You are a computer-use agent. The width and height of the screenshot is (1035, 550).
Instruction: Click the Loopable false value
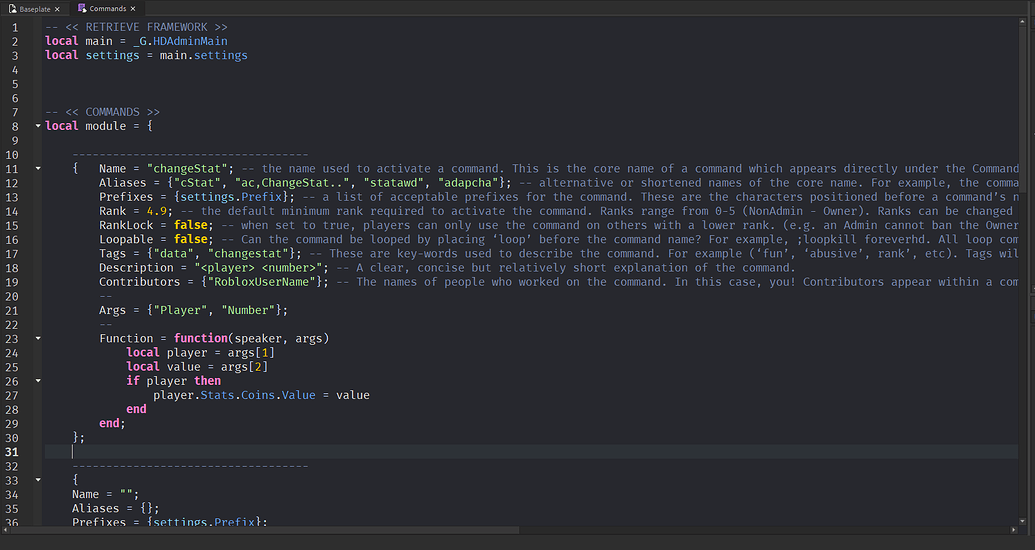coord(191,240)
